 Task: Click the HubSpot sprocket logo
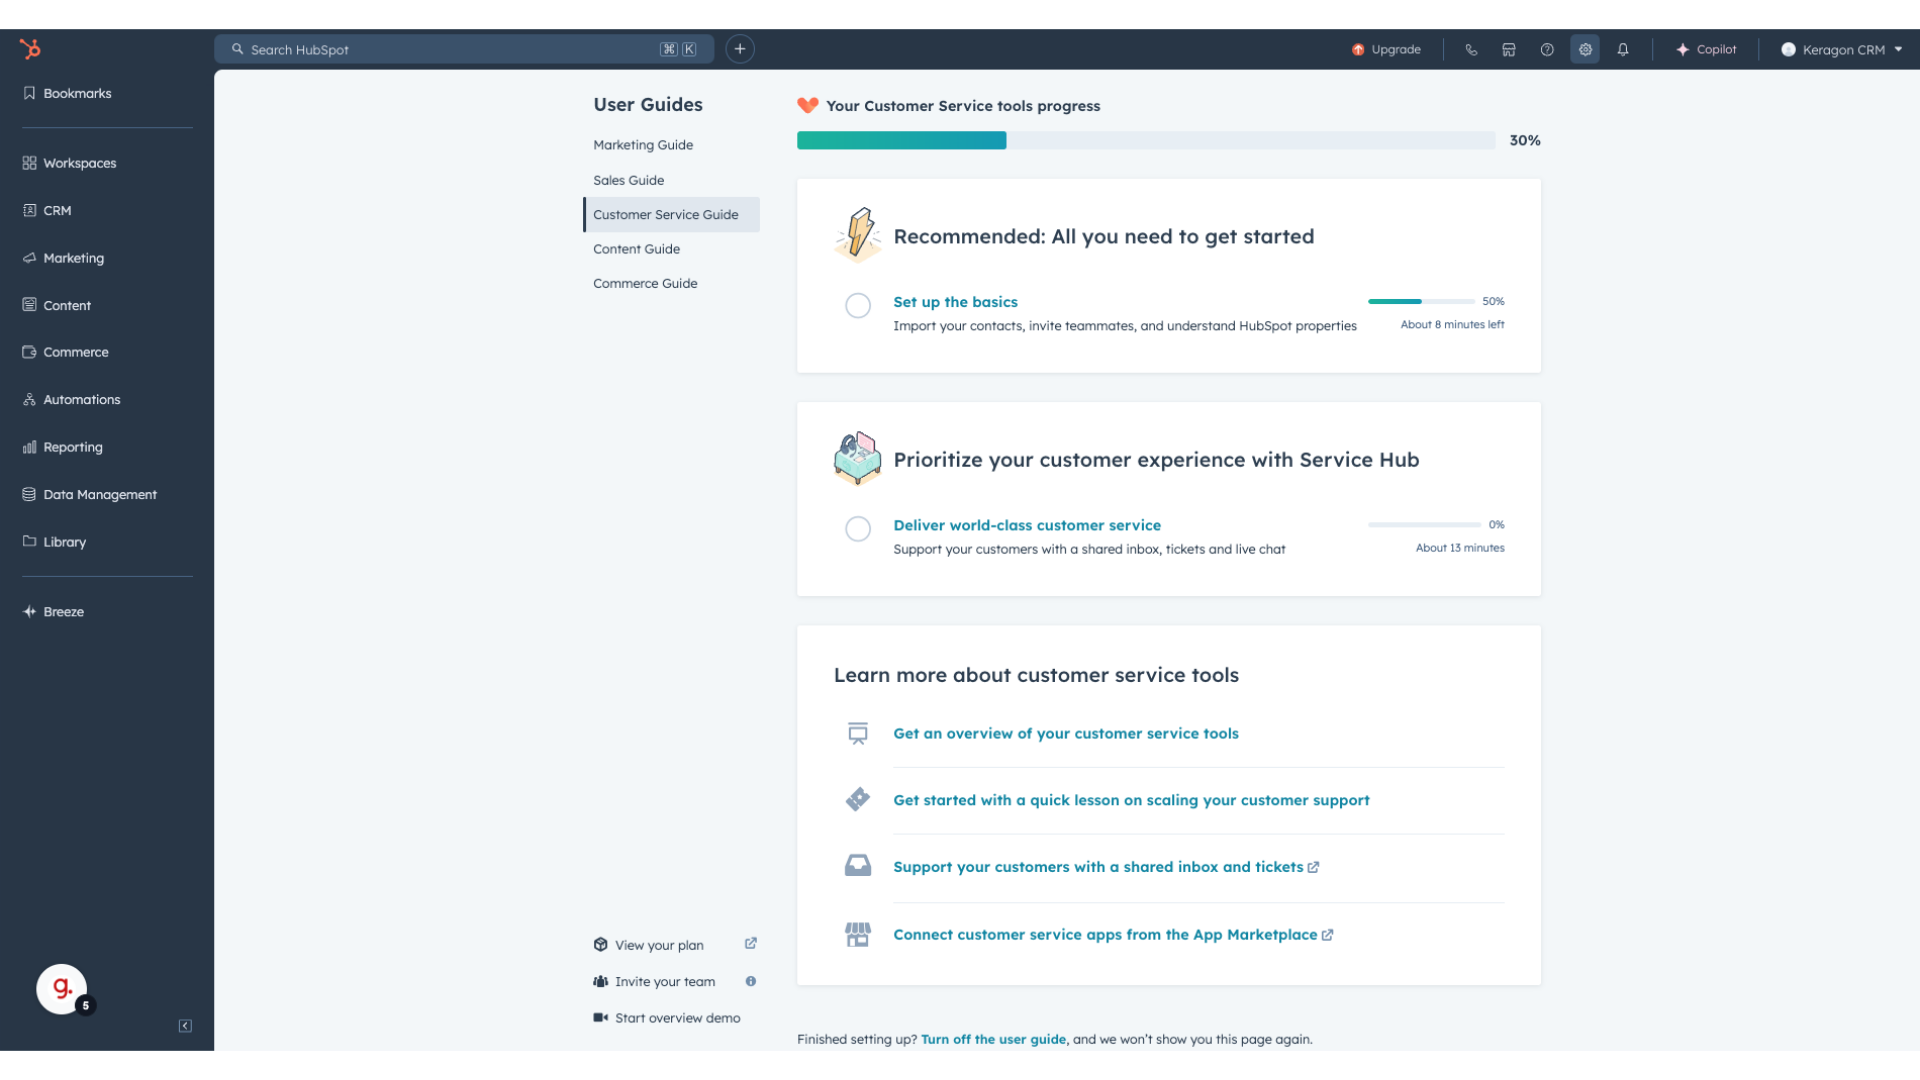(x=30, y=48)
